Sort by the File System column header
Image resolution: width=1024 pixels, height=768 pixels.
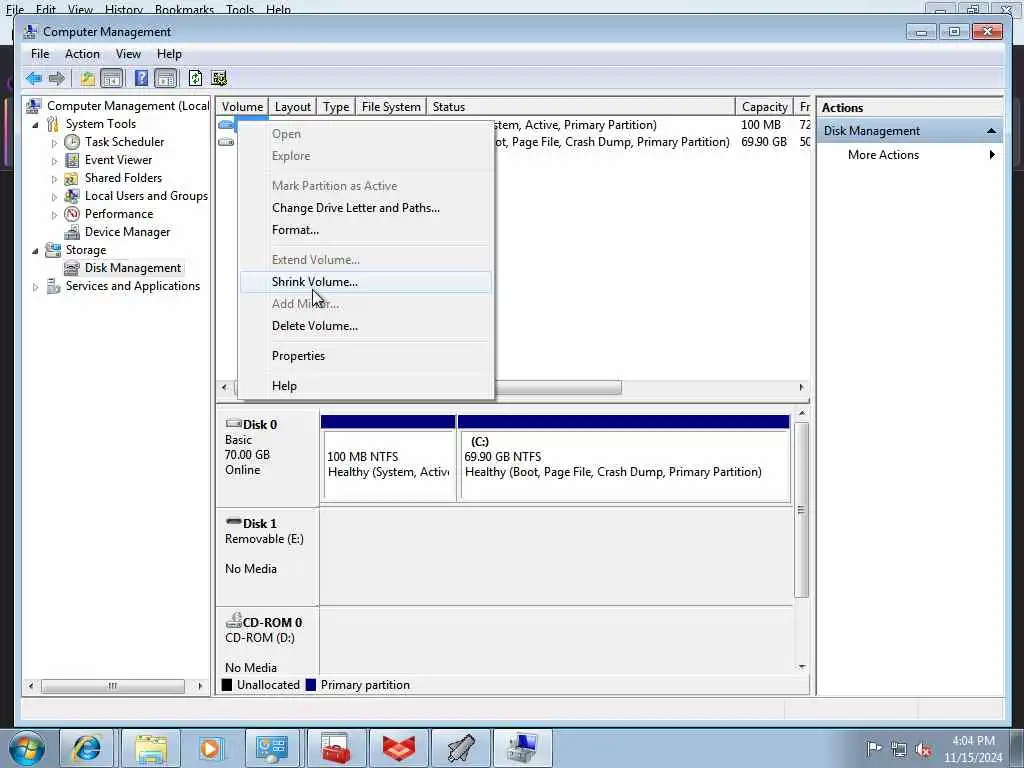[391, 106]
